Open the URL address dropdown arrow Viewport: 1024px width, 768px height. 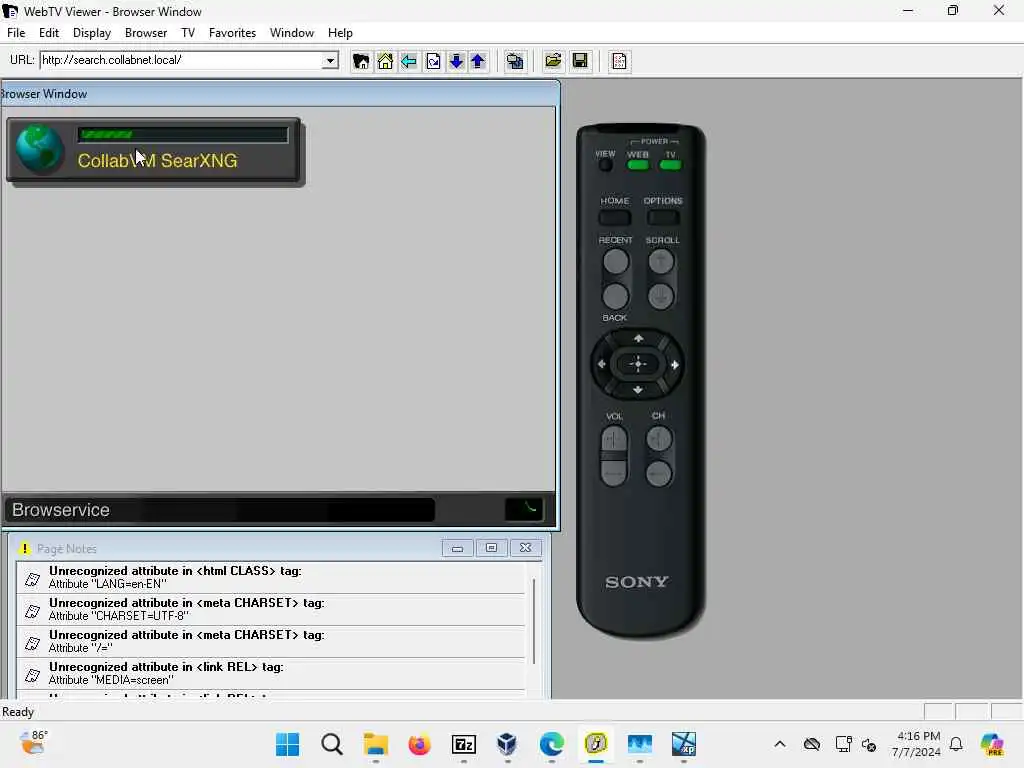[330, 60]
